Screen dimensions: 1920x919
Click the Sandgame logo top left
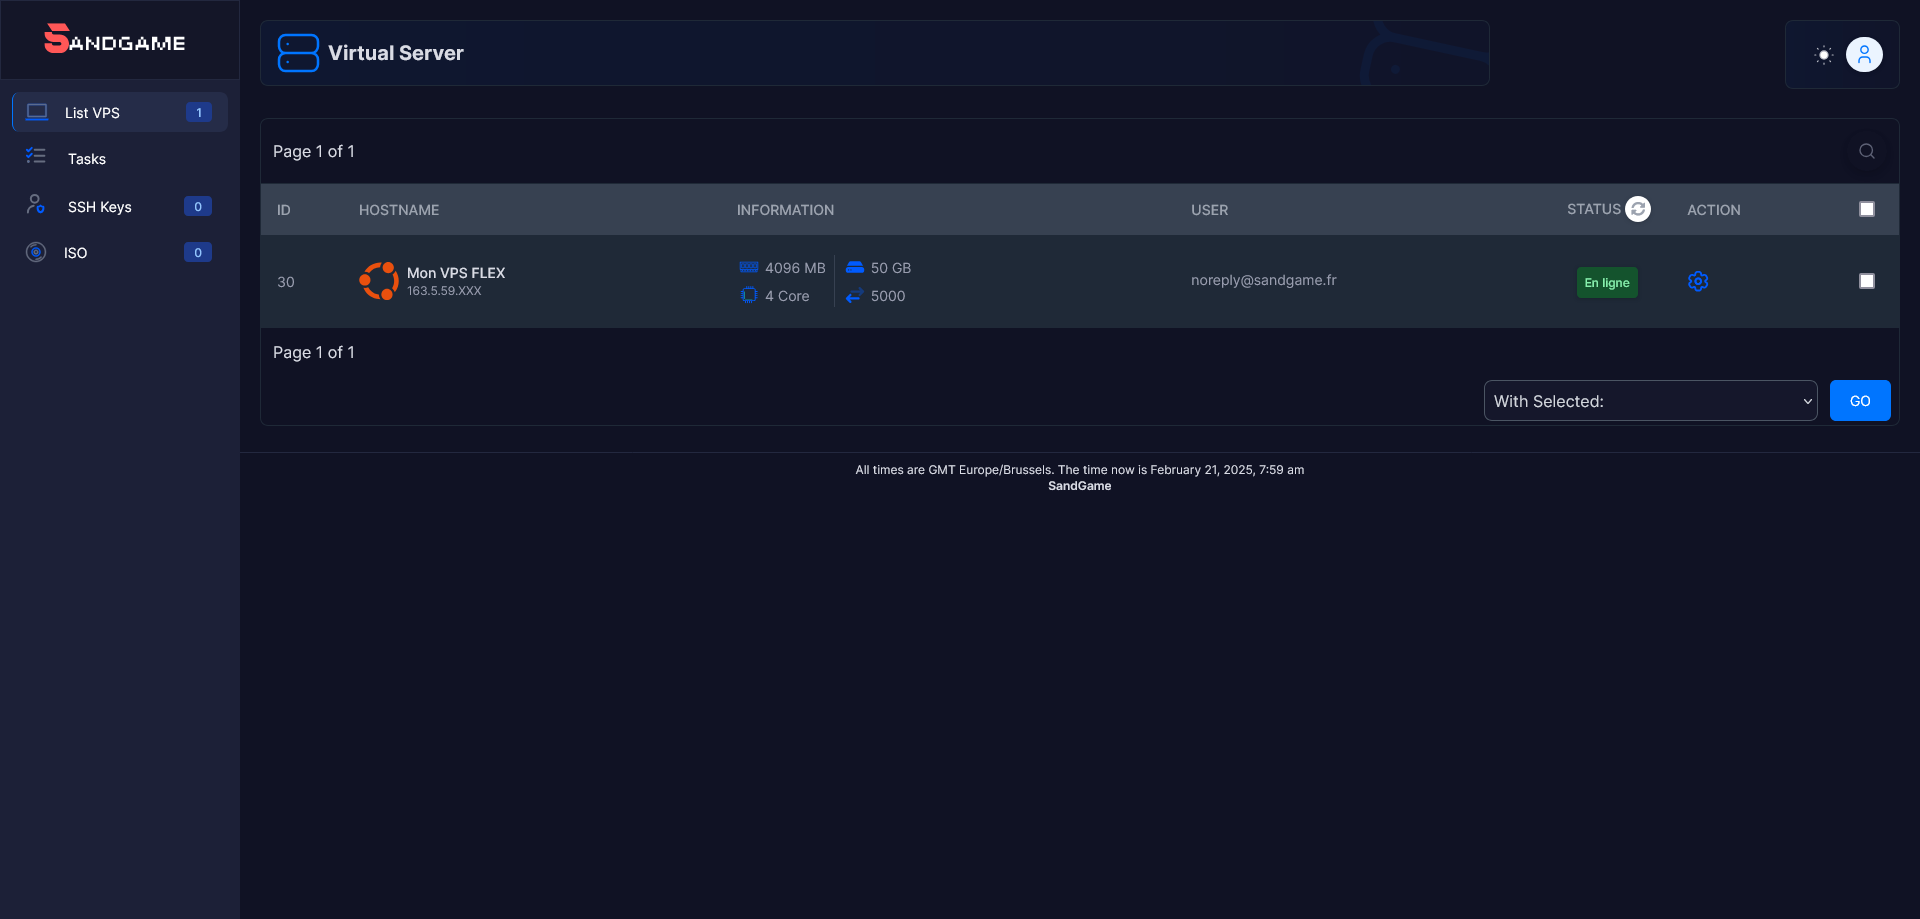(114, 40)
